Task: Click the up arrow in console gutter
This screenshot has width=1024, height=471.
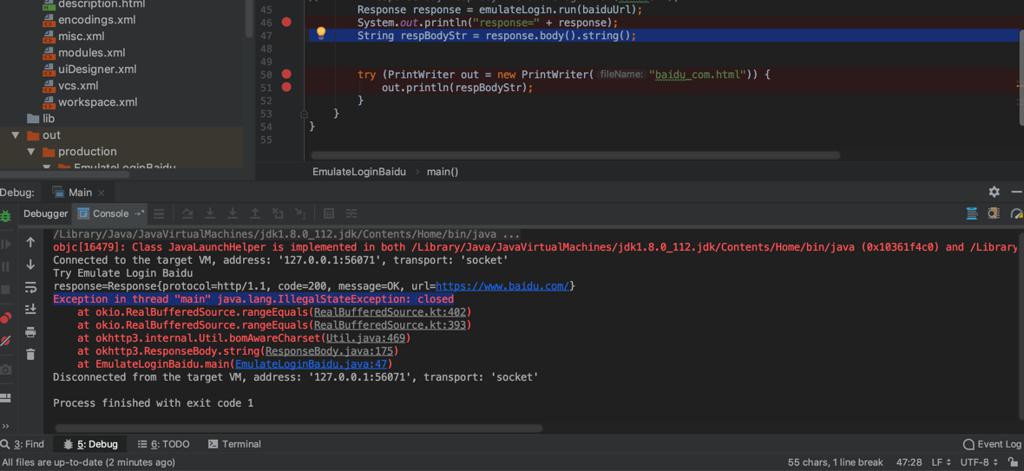Action: (30, 242)
